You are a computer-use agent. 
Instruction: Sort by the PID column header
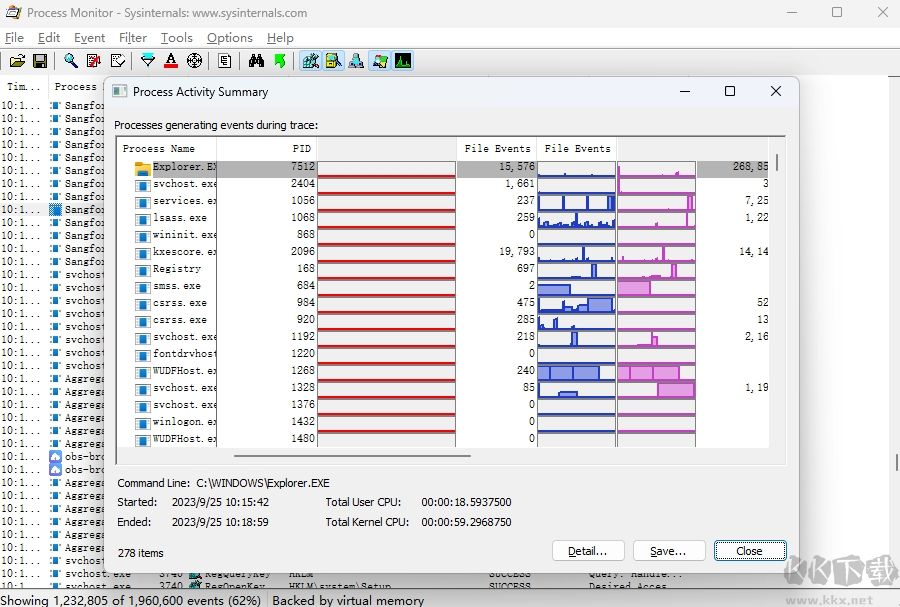click(x=300, y=148)
